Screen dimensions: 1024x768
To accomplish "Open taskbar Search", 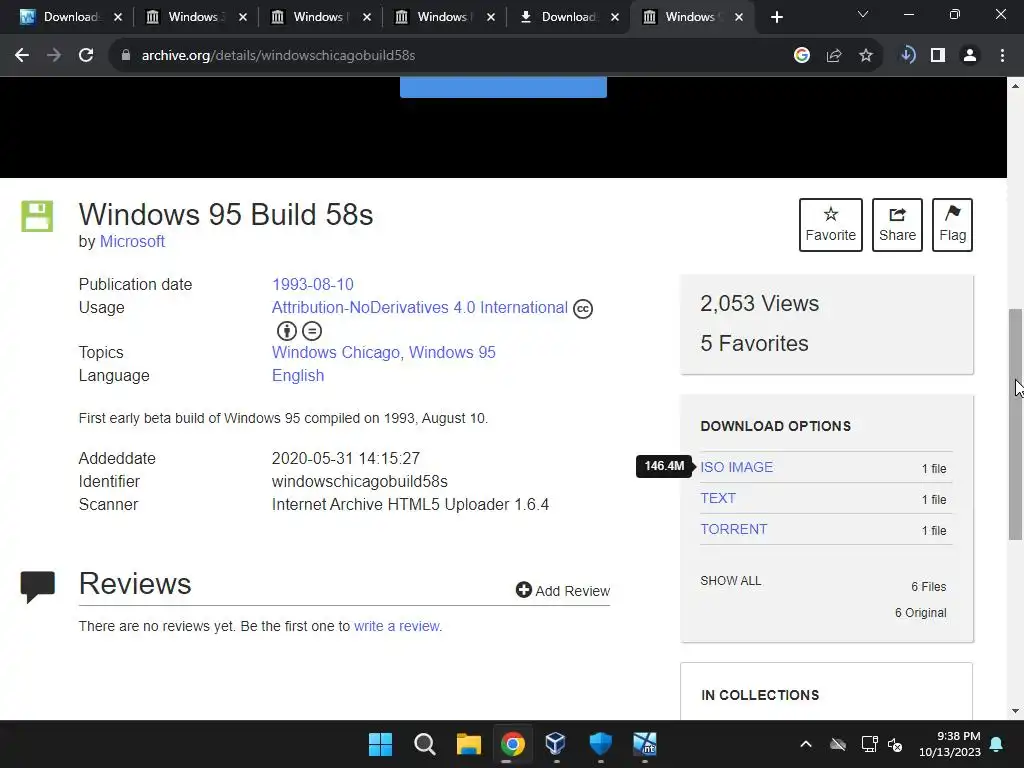I will pos(424,744).
